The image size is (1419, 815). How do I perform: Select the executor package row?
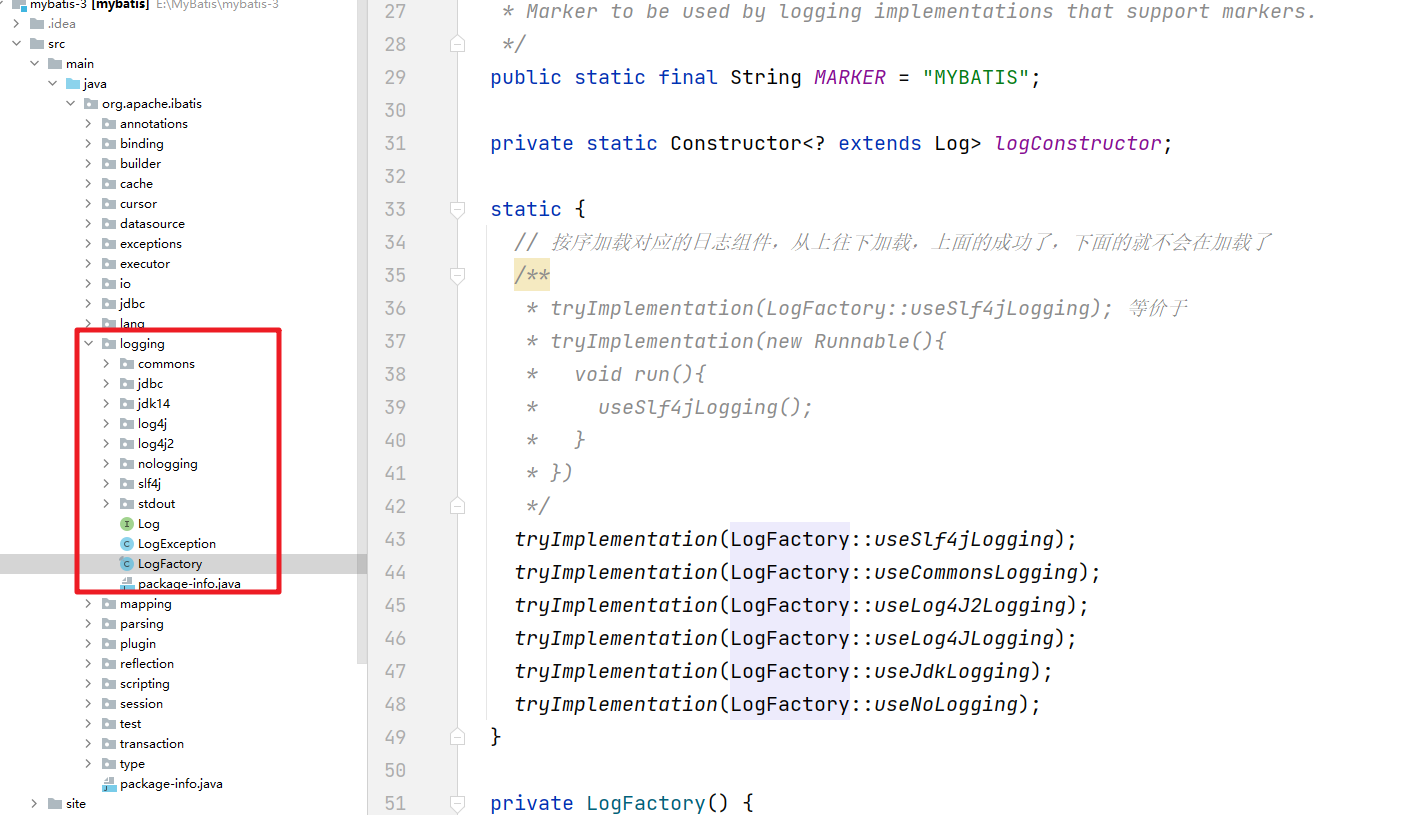click(179, 264)
